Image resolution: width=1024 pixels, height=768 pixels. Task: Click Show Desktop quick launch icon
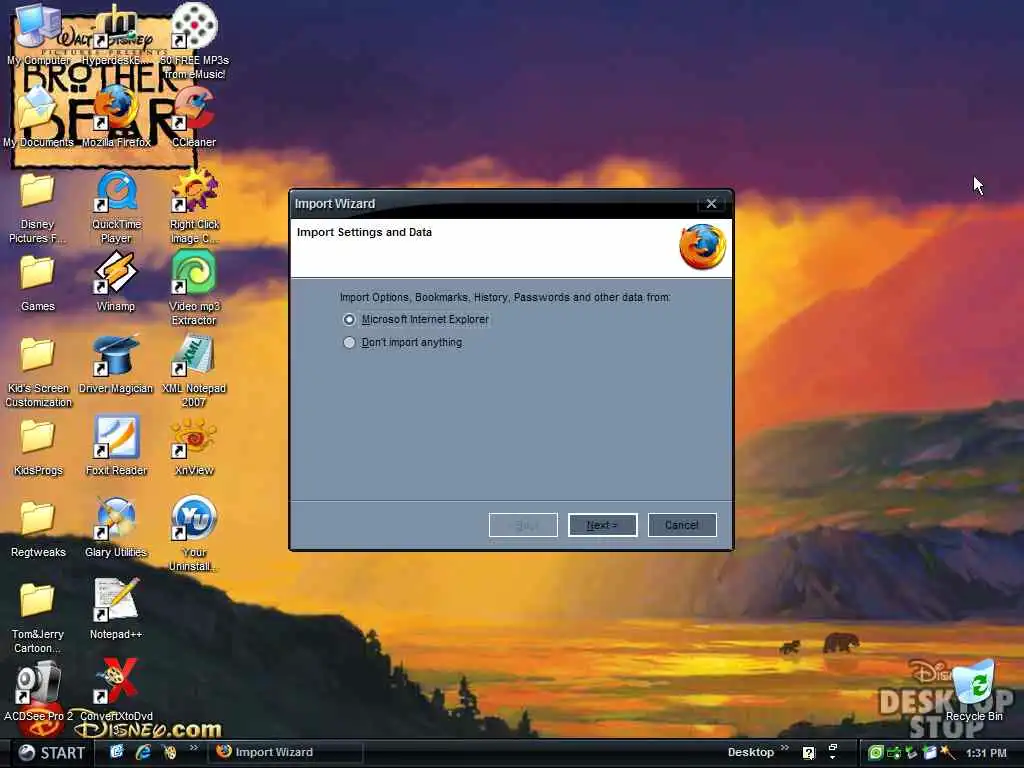pyautogui.click(x=116, y=752)
